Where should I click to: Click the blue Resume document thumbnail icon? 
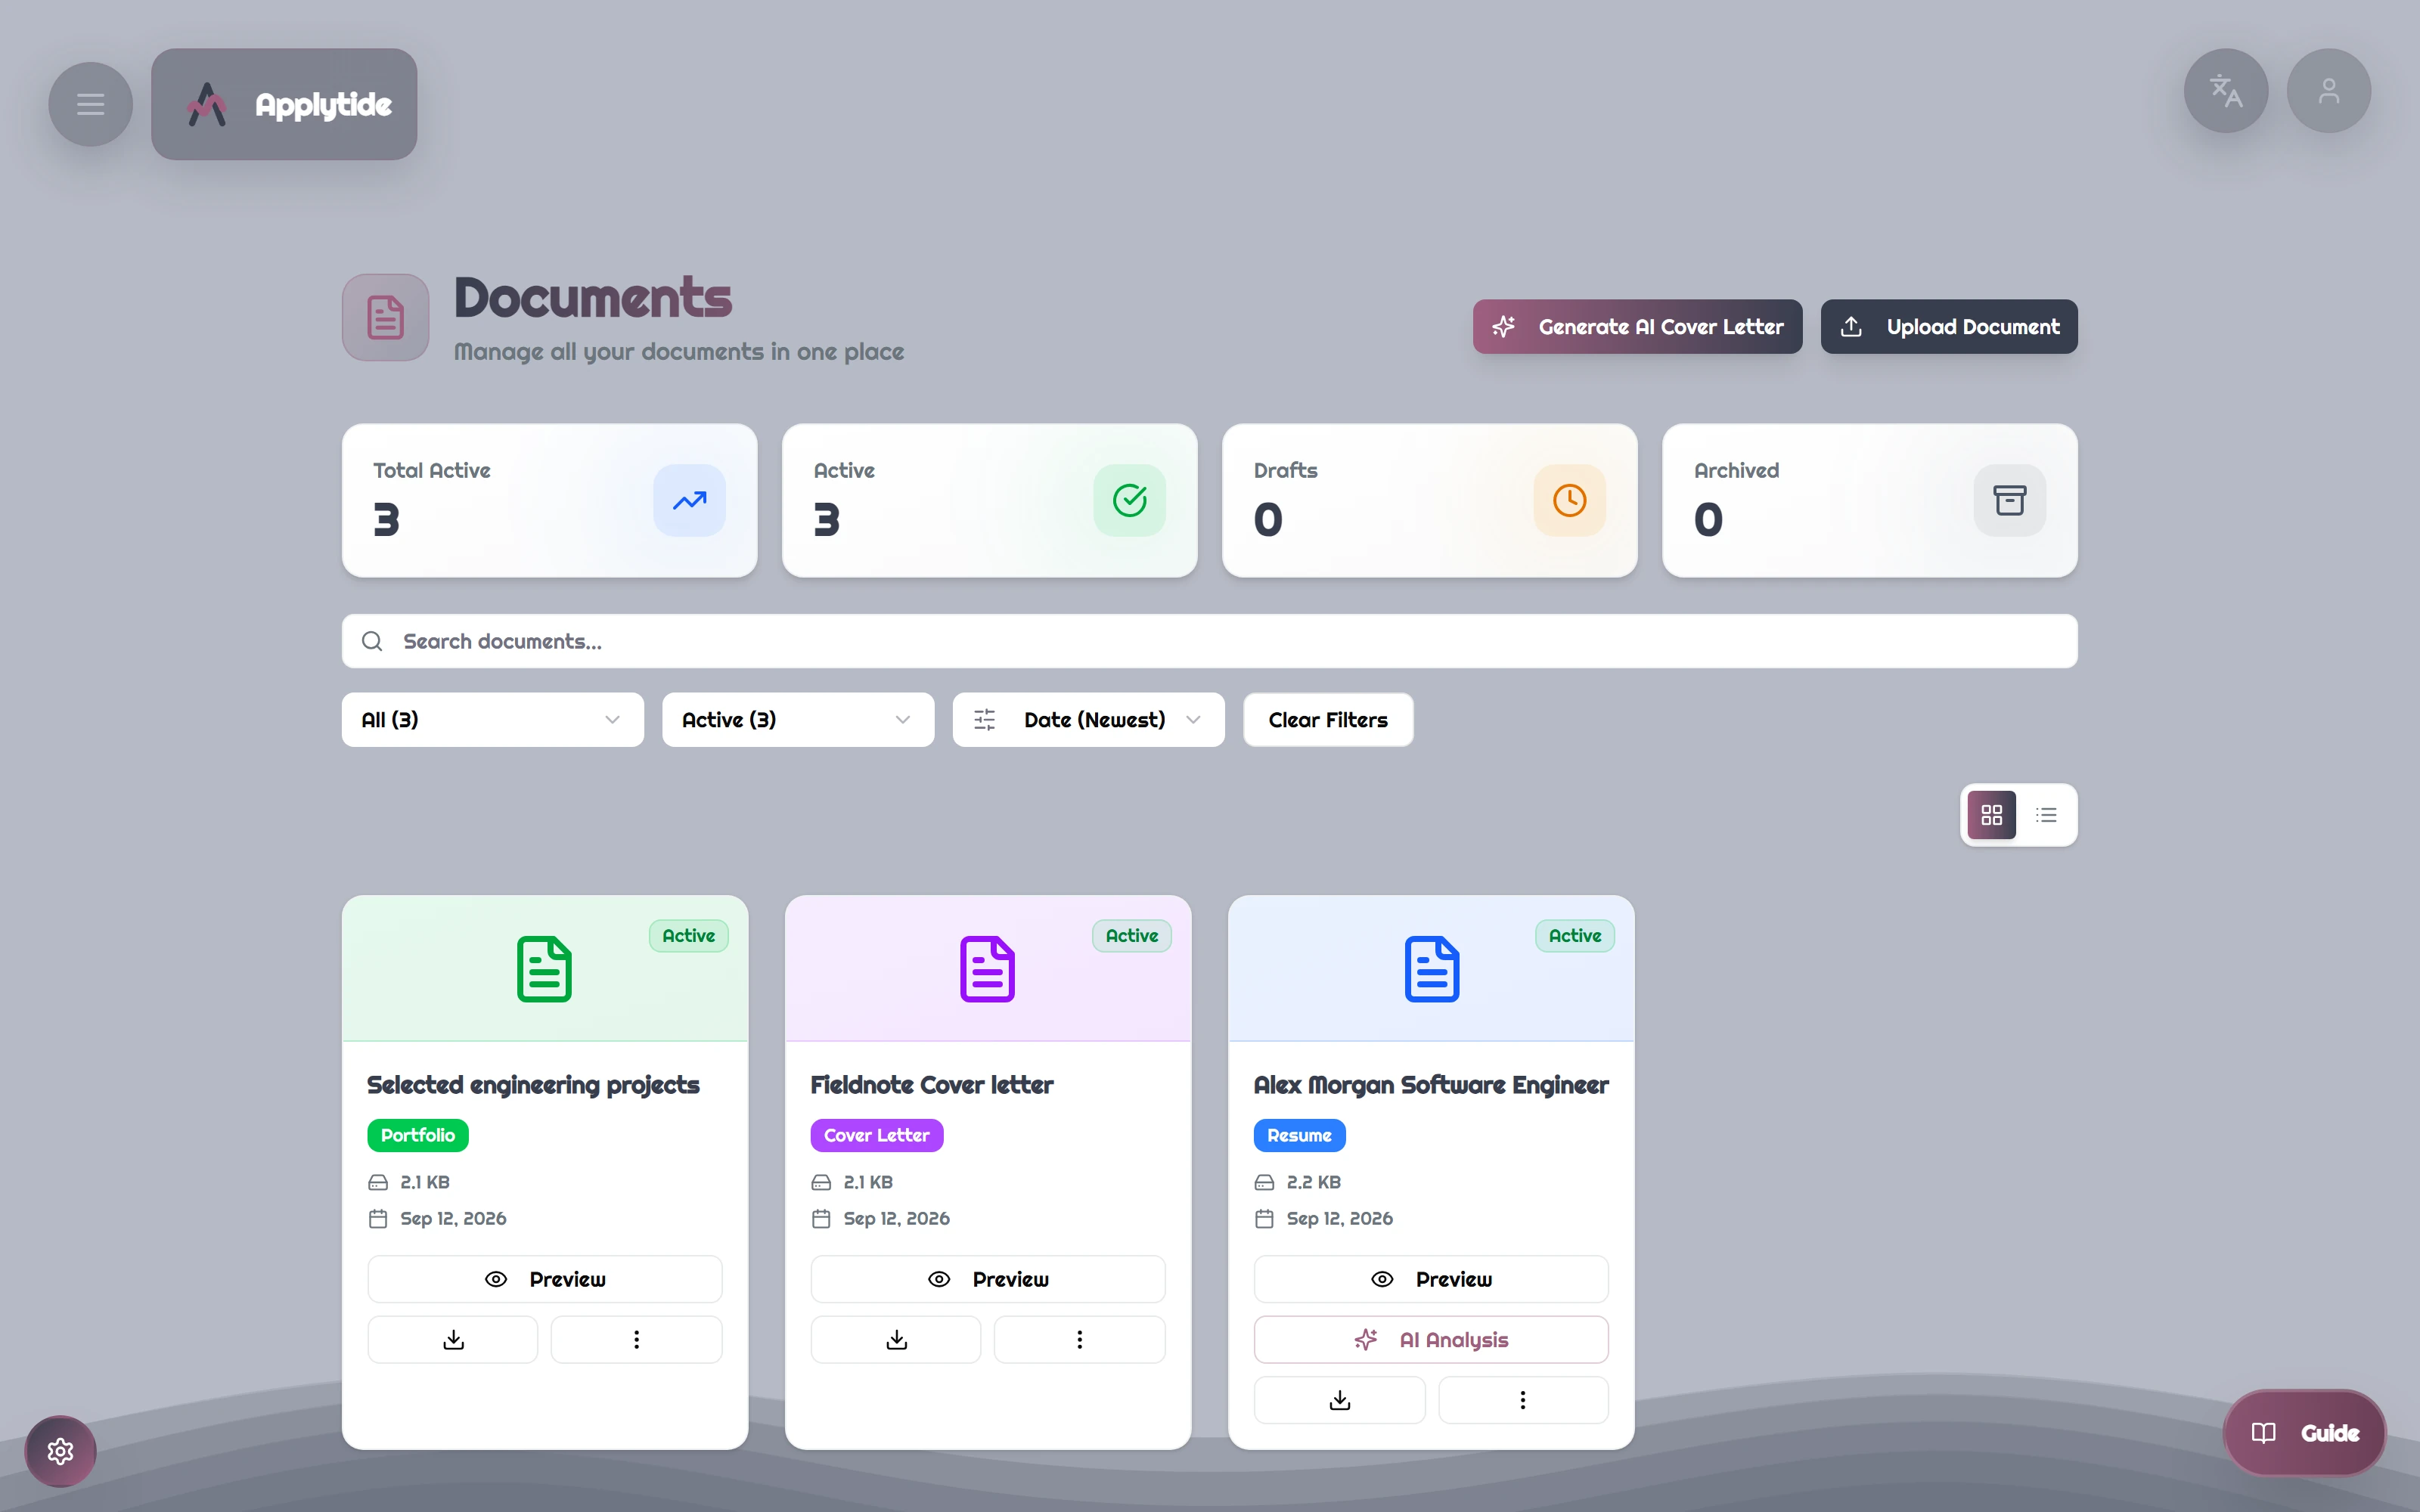click(1432, 969)
